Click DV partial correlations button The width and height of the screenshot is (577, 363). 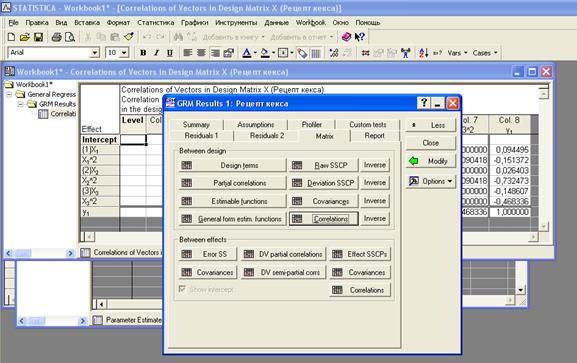(283, 254)
